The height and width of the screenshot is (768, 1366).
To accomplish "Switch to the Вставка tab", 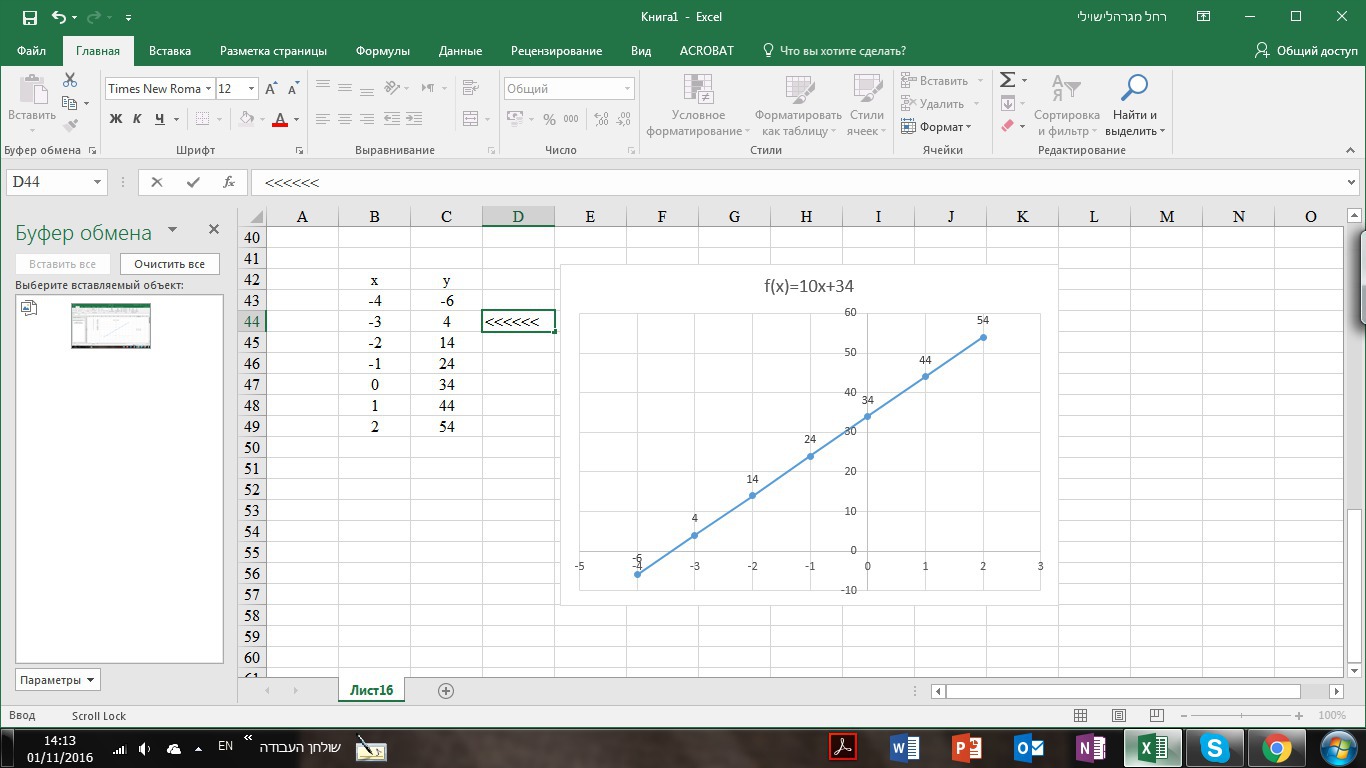I will pyautogui.click(x=170, y=51).
